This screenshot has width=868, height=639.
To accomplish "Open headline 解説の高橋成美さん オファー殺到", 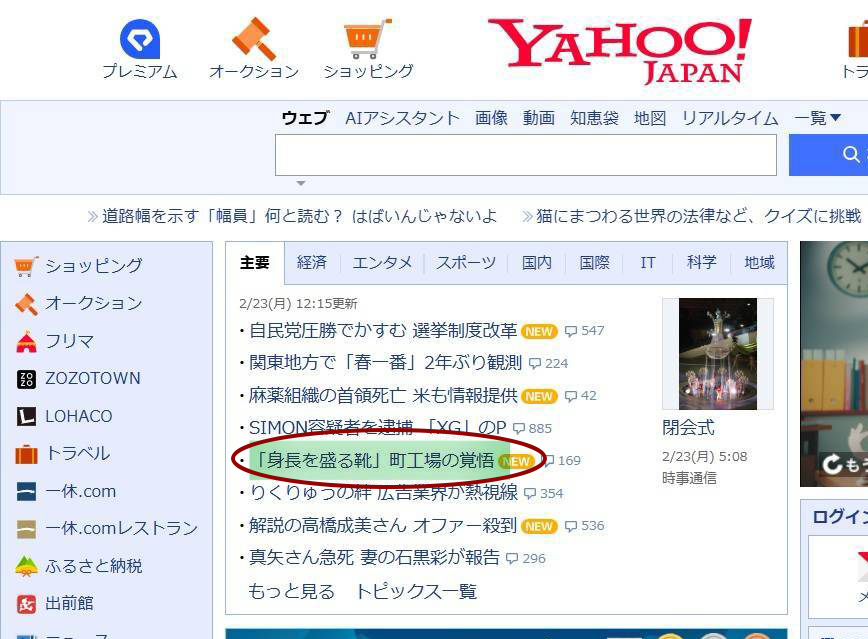I will [383, 525].
